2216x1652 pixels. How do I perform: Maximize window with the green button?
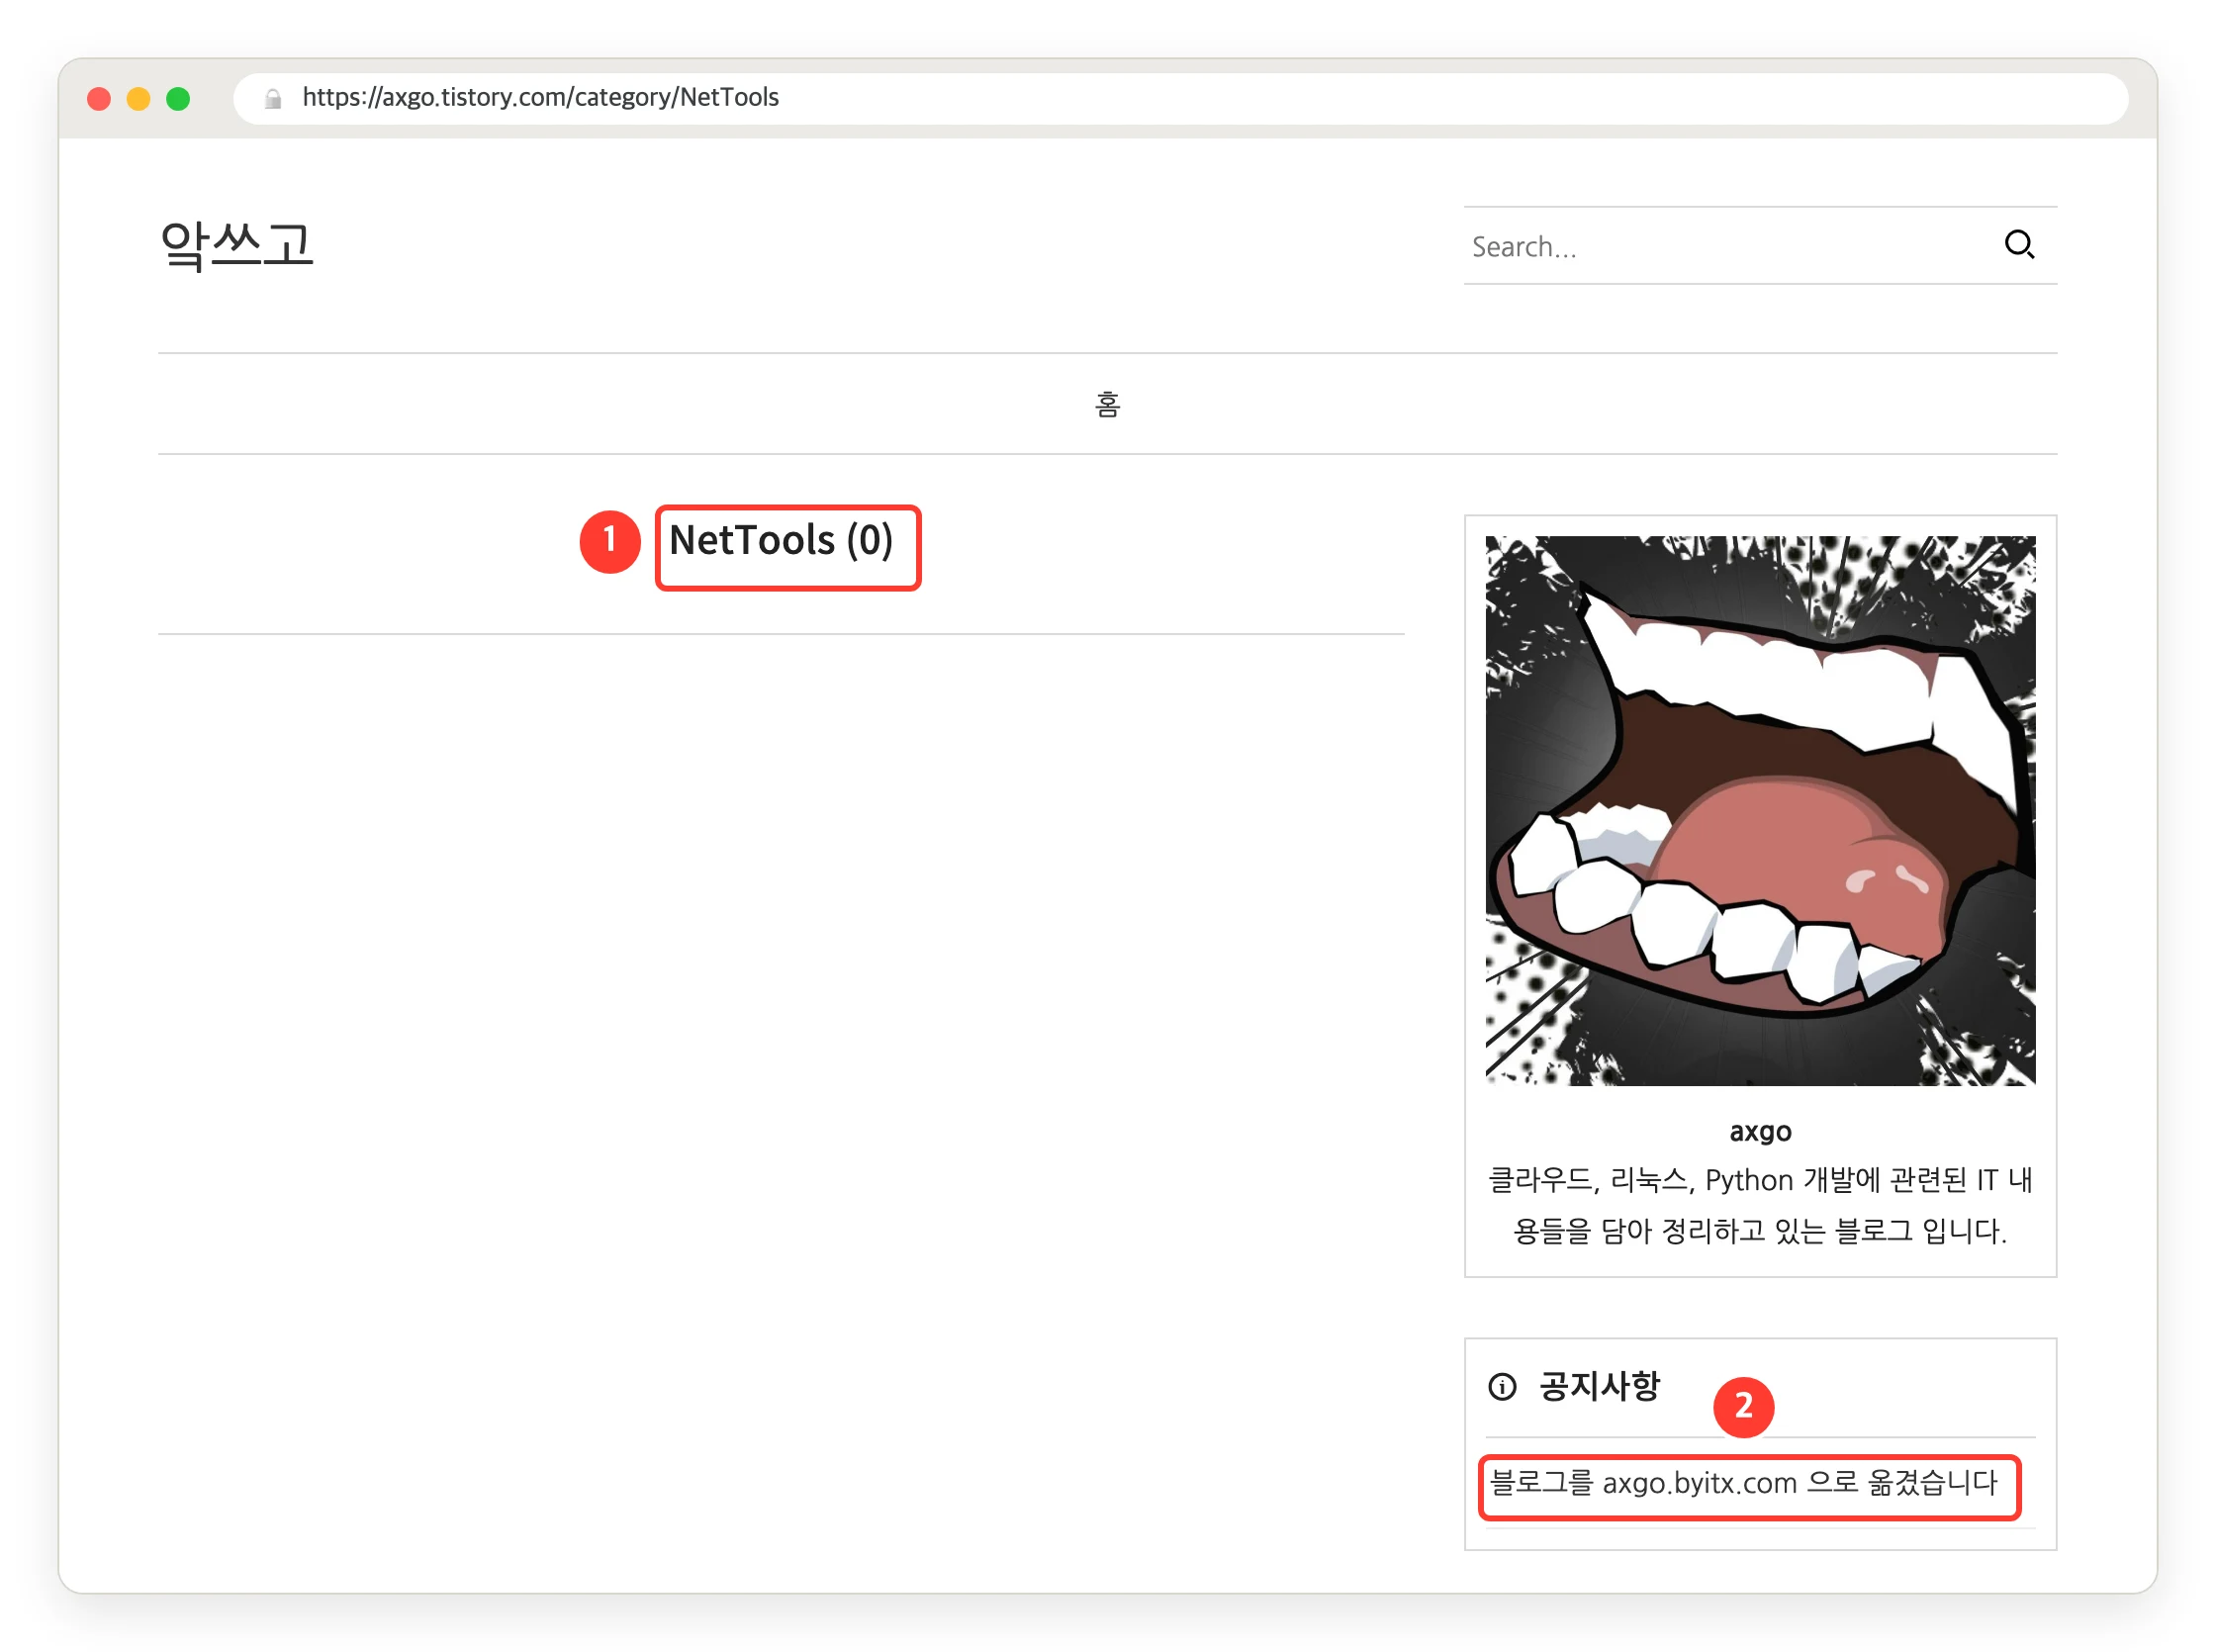[x=178, y=98]
